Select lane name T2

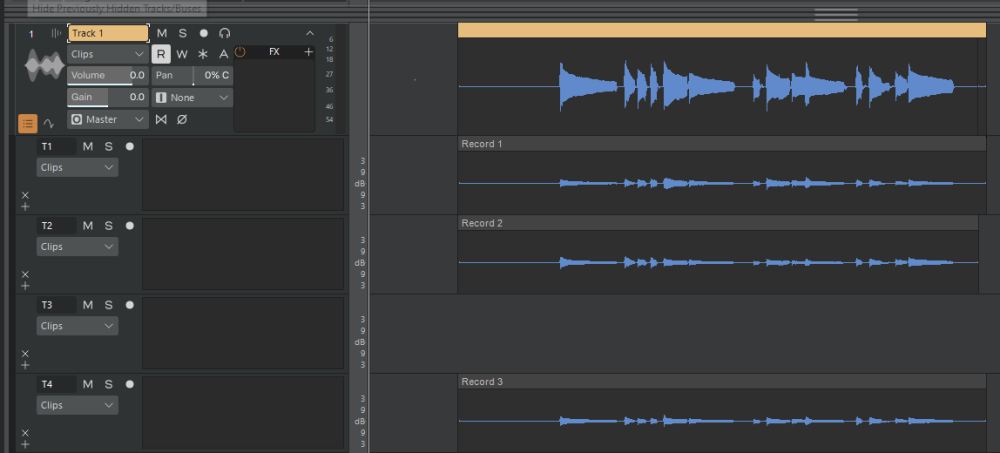[55, 226]
